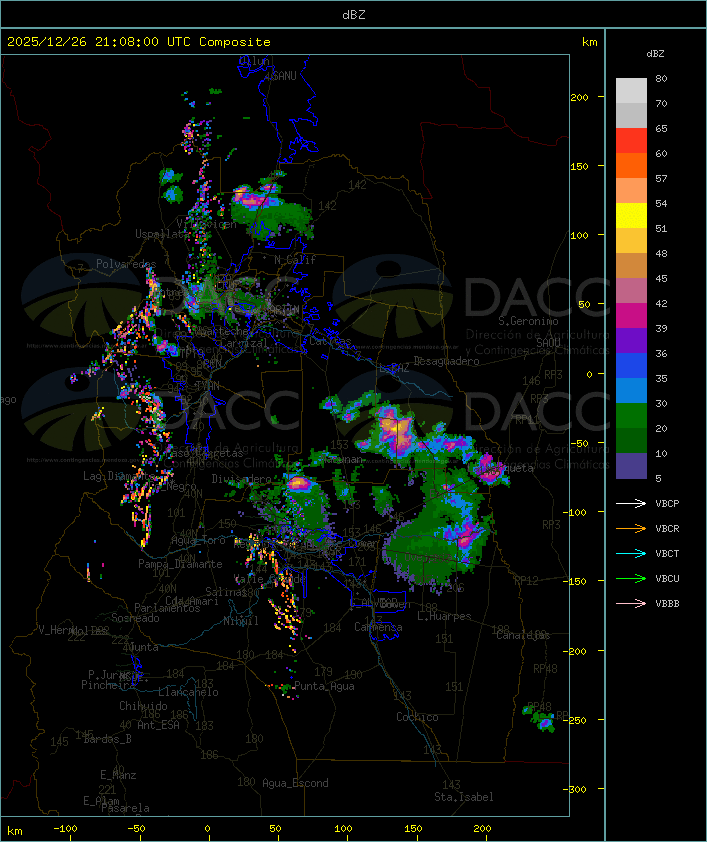Click the Uspallata place label

click(162, 234)
